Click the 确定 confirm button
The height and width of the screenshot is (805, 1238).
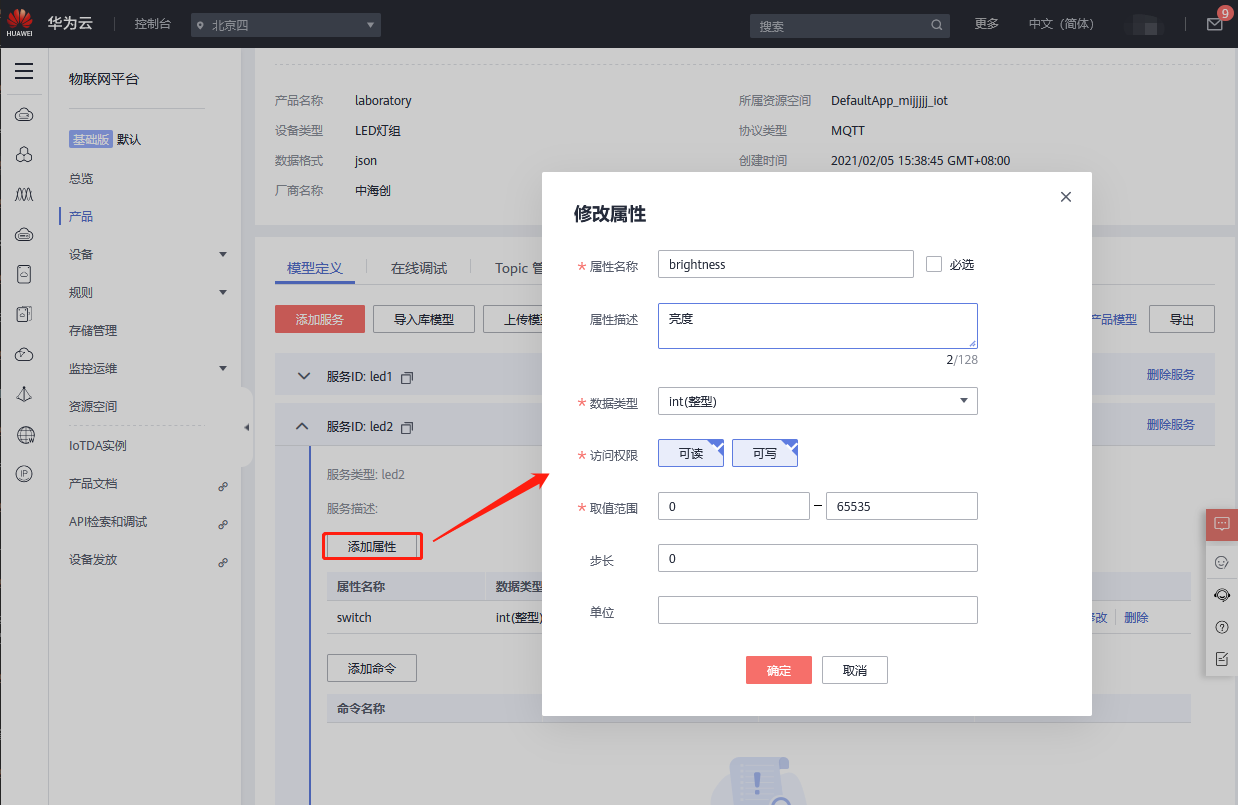pyautogui.click(x=779, y=670)
